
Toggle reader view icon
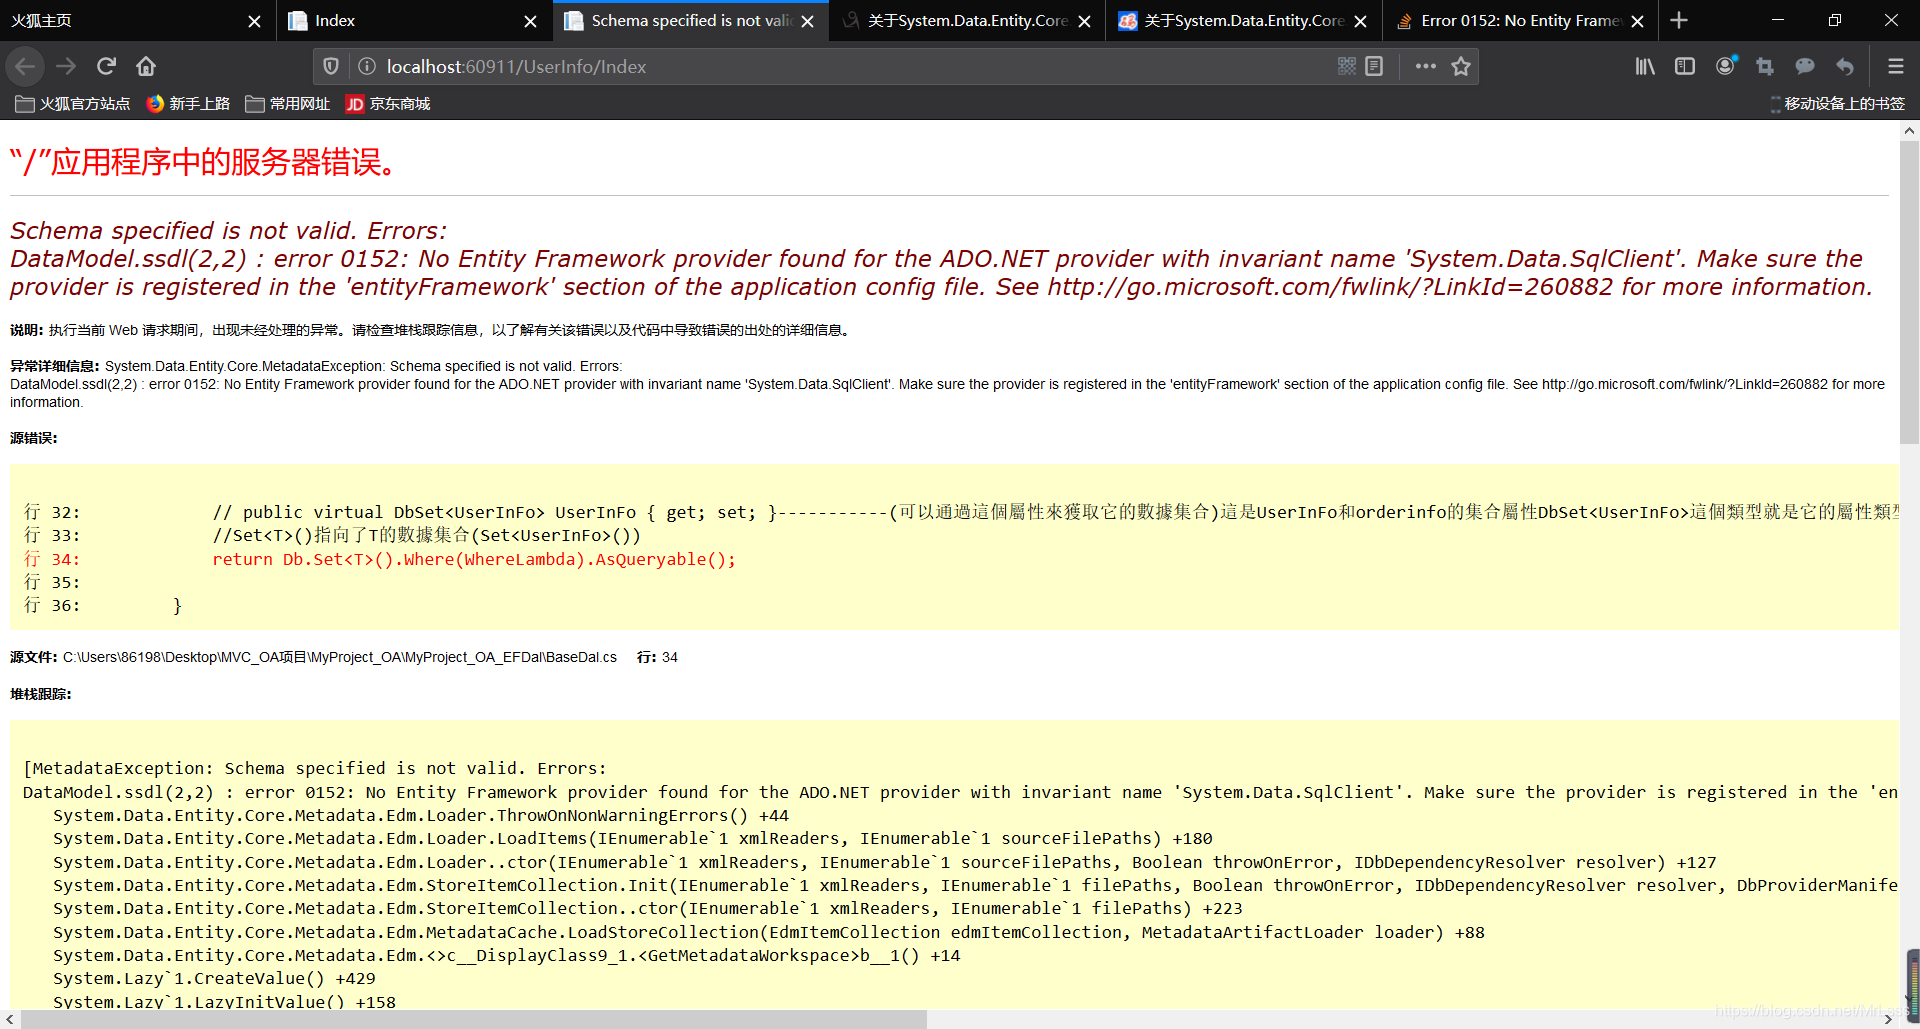[1374, 66]
